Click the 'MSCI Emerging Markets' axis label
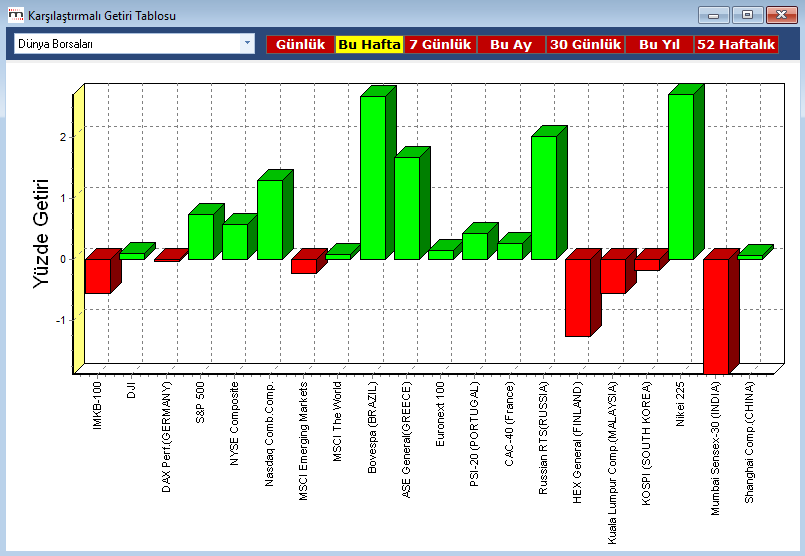The width and height of the screenshot is (805, 556). (x=303, y=440)
